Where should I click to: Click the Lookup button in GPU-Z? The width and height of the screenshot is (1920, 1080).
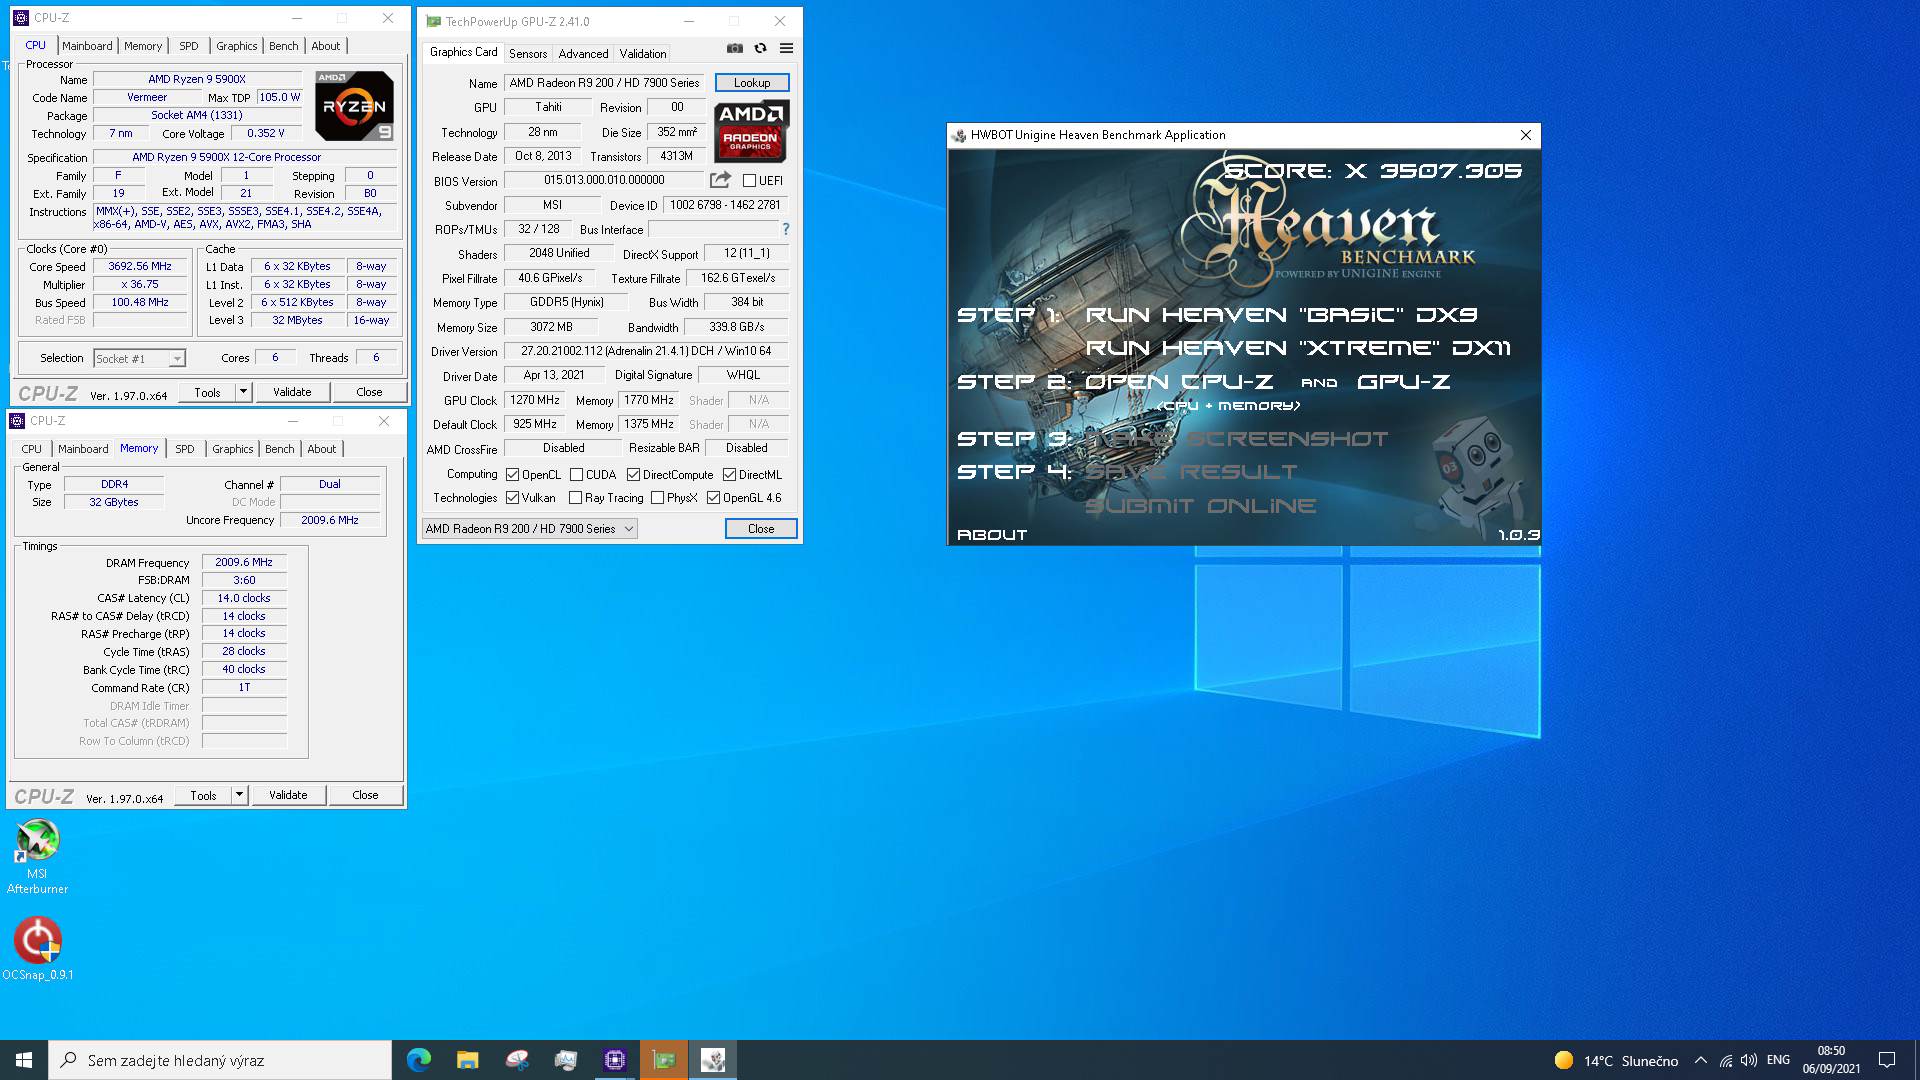(x=752, y=83)
